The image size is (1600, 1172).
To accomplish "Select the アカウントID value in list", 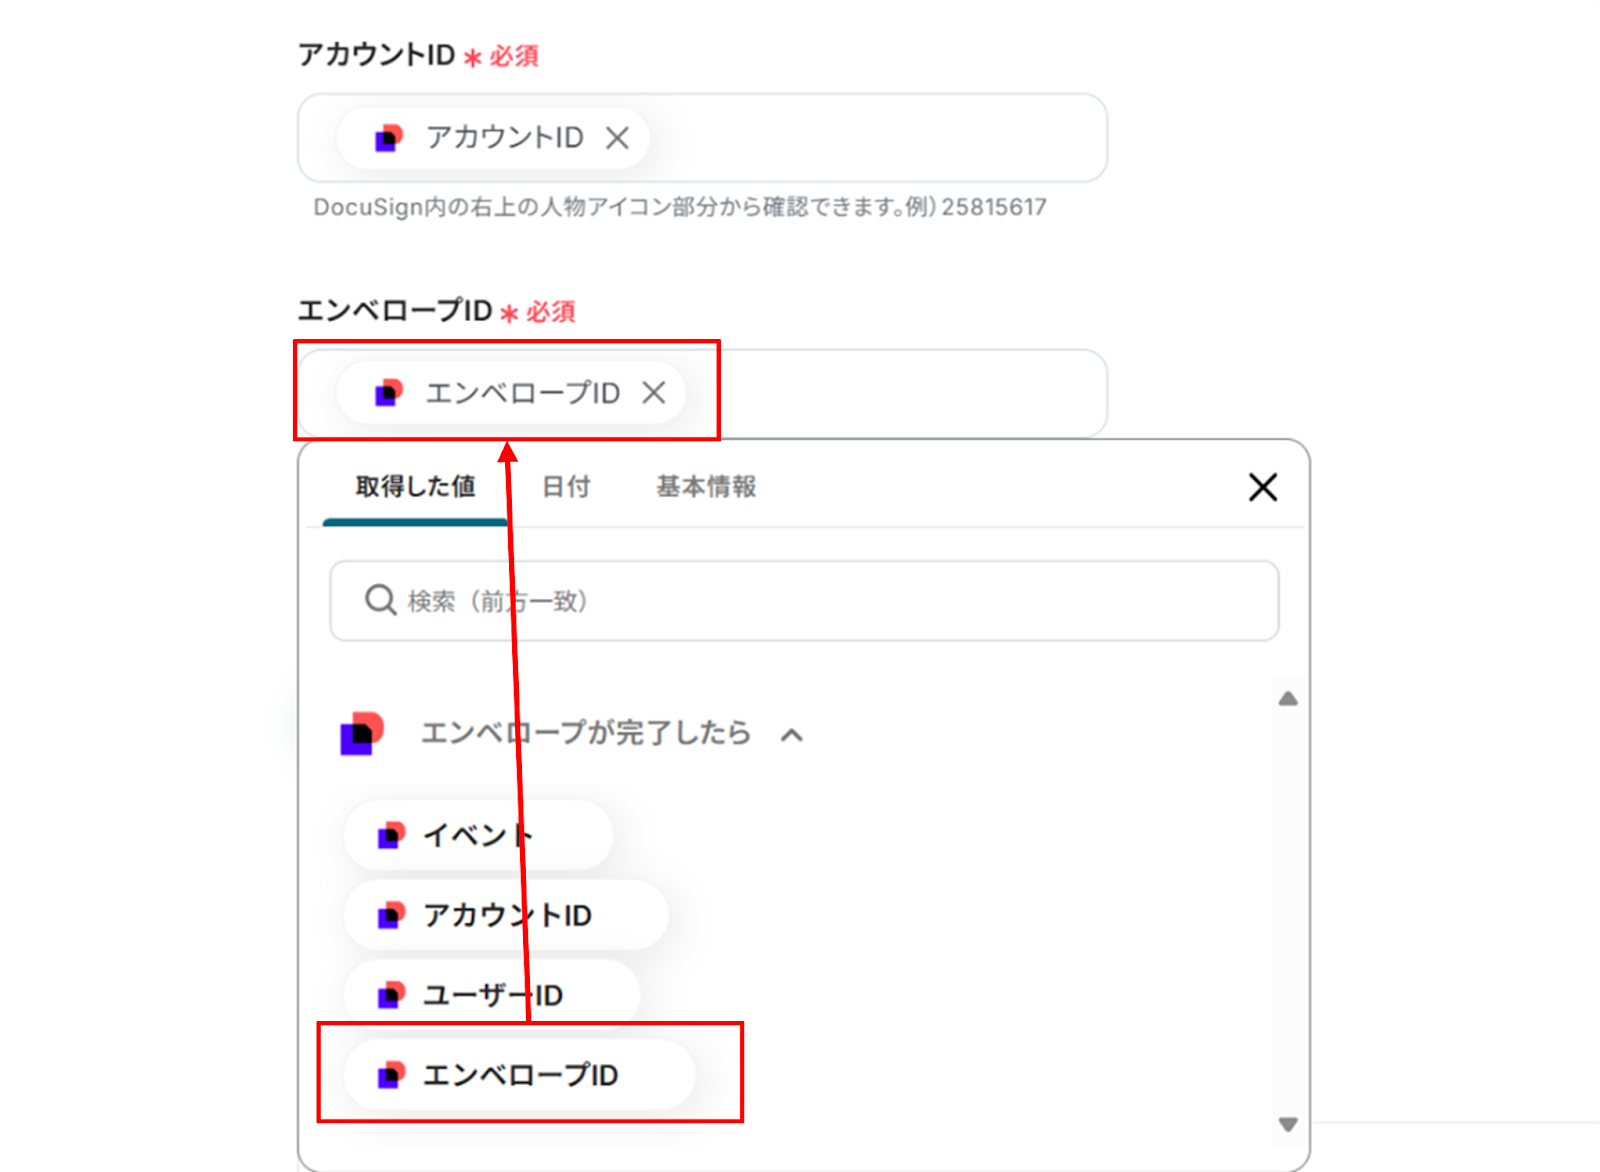I will click(506, 915).
